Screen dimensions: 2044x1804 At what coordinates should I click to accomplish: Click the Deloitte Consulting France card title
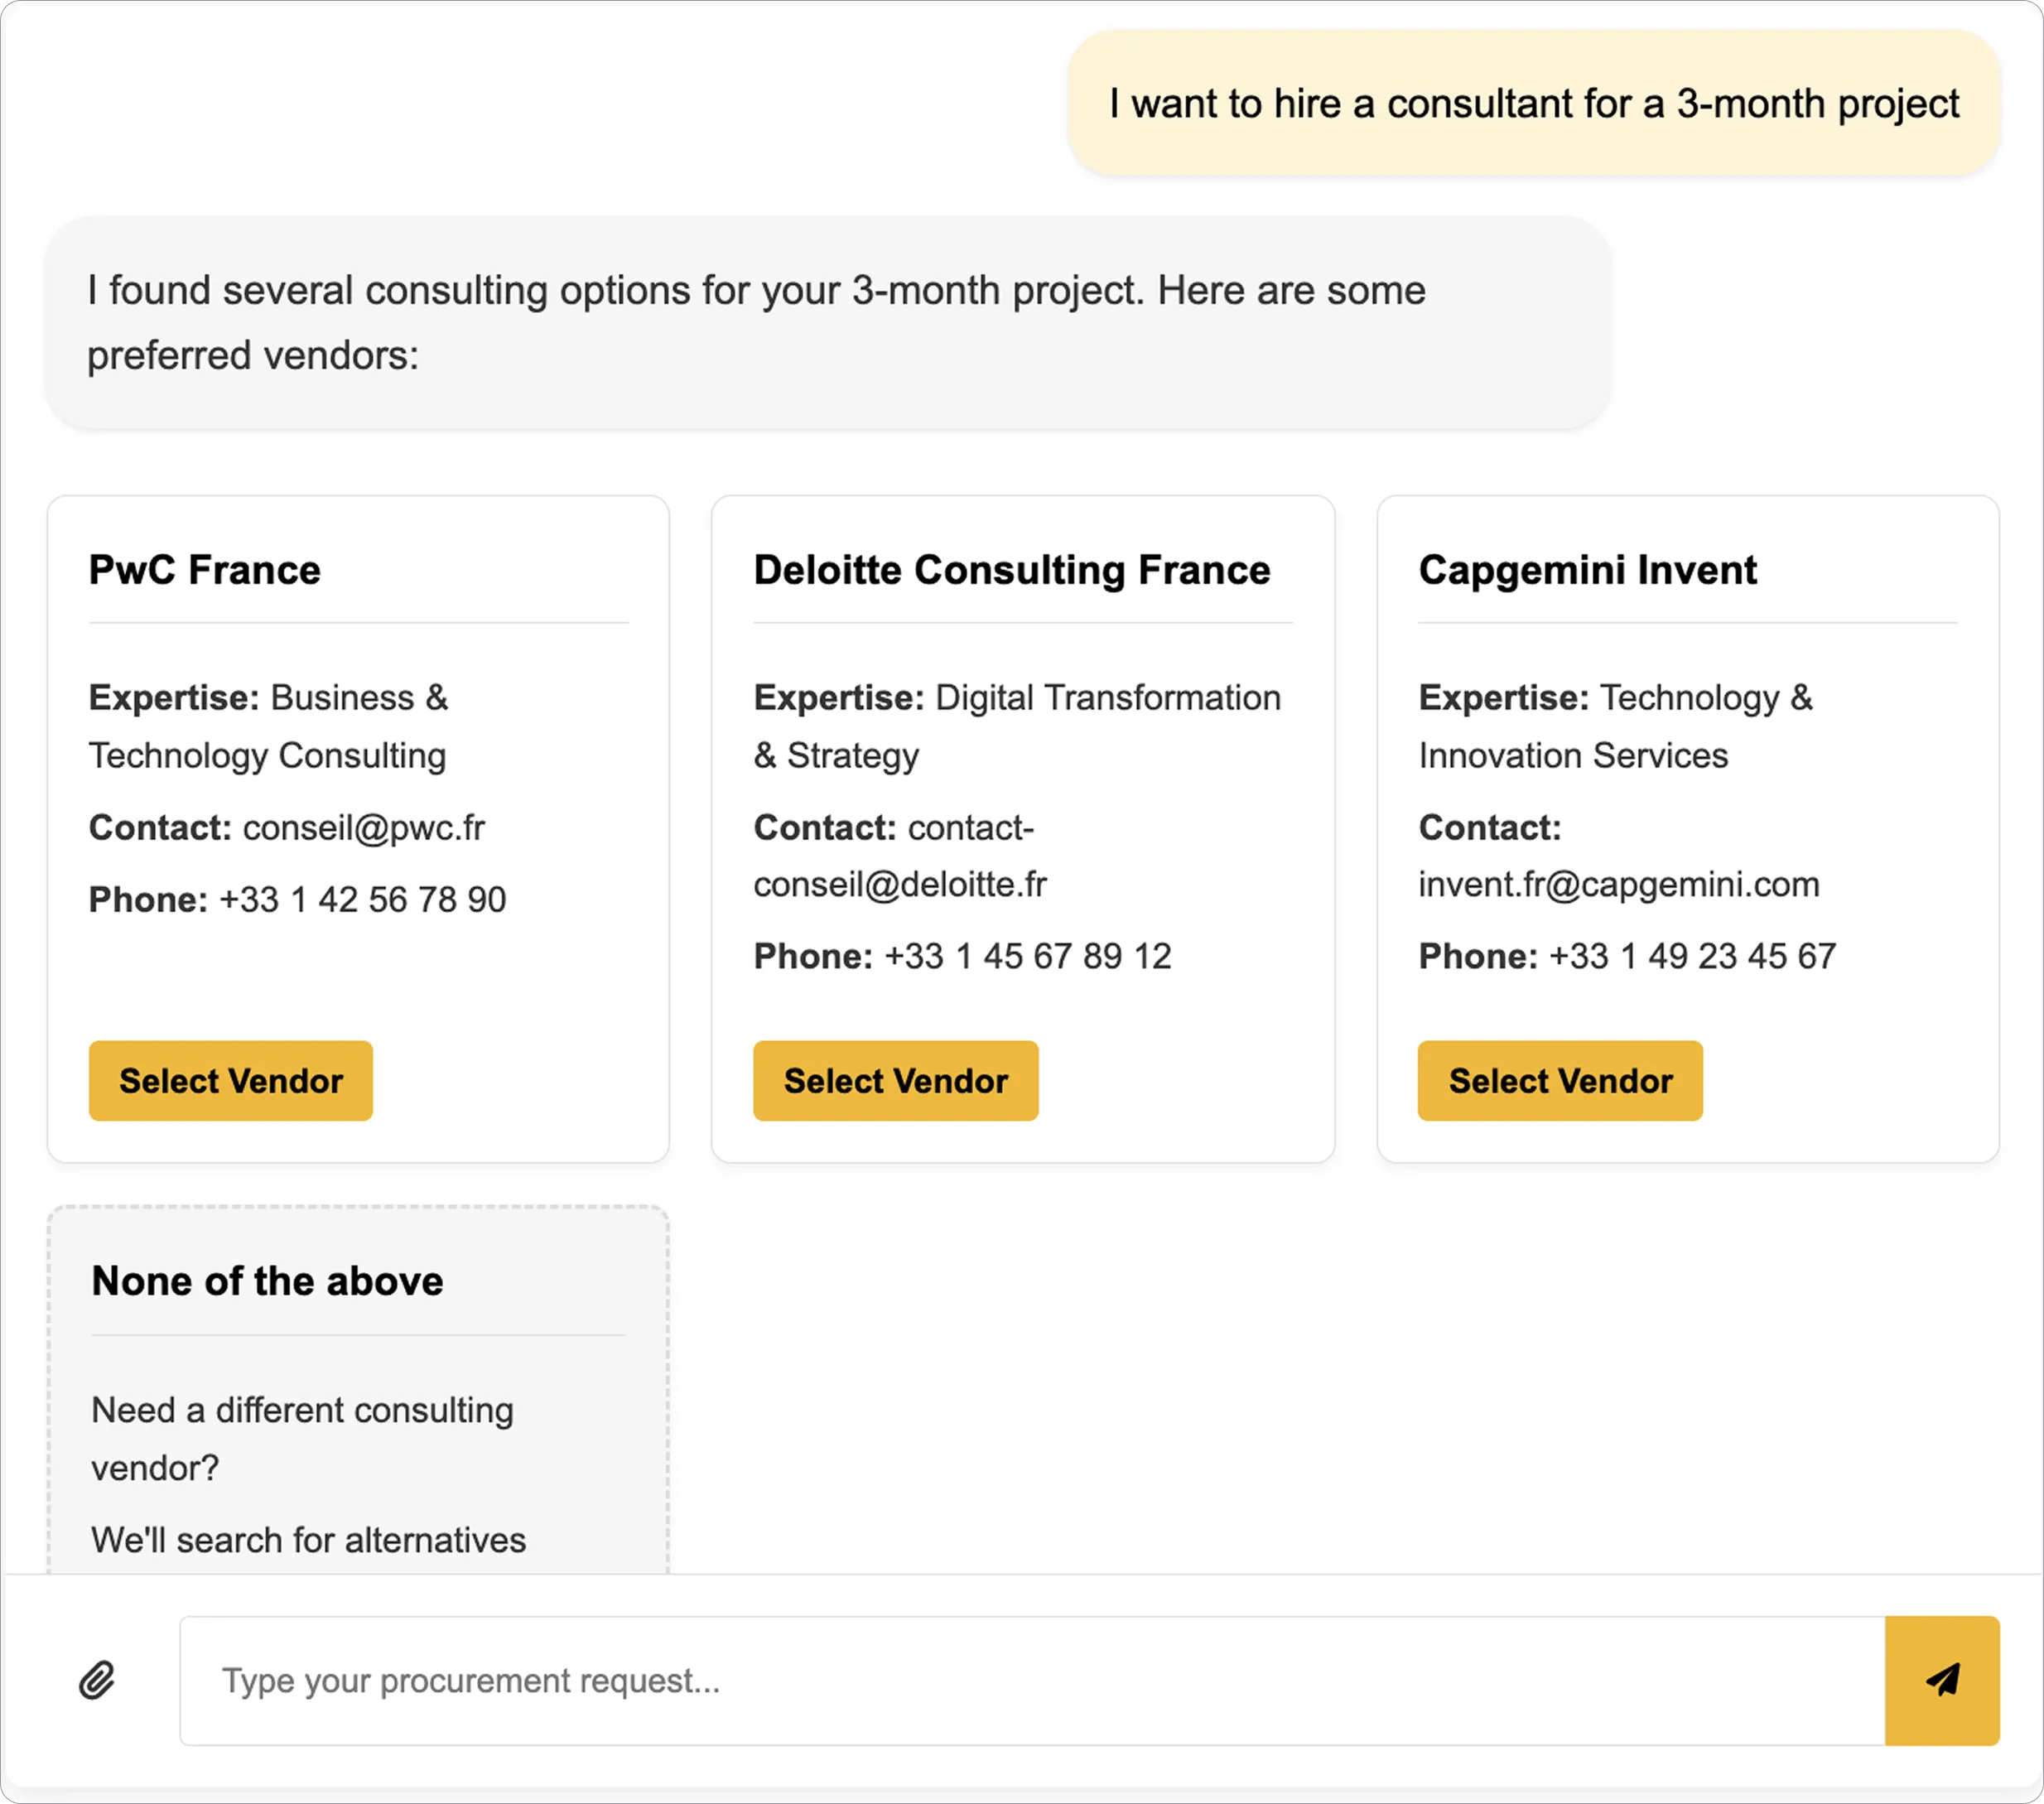point(1012,570)
